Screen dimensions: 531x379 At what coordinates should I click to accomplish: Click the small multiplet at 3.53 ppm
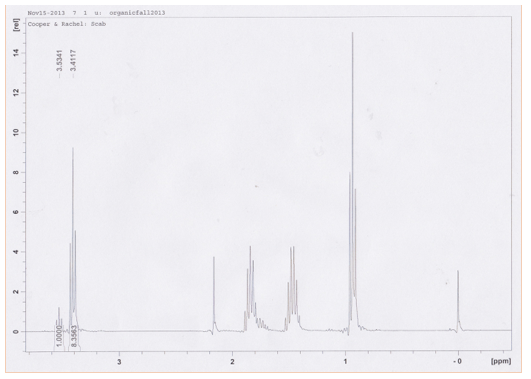59,318
